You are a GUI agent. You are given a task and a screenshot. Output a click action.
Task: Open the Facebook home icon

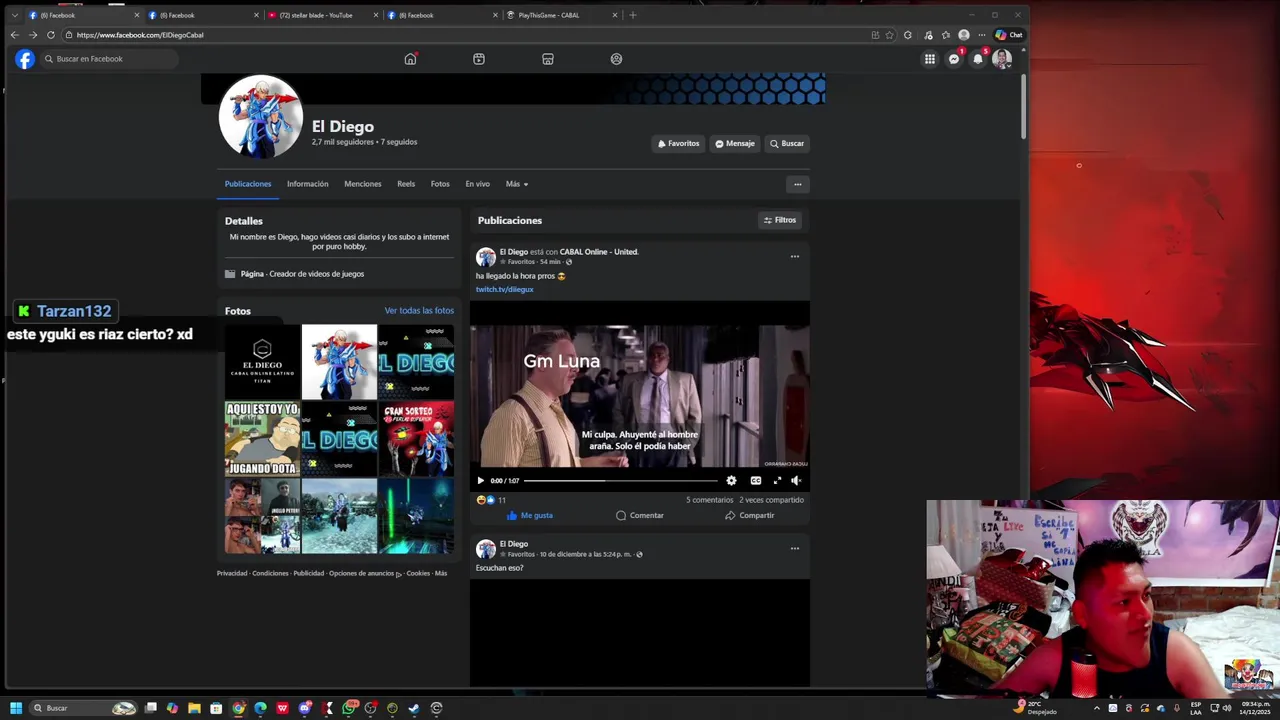click(410, 59)
